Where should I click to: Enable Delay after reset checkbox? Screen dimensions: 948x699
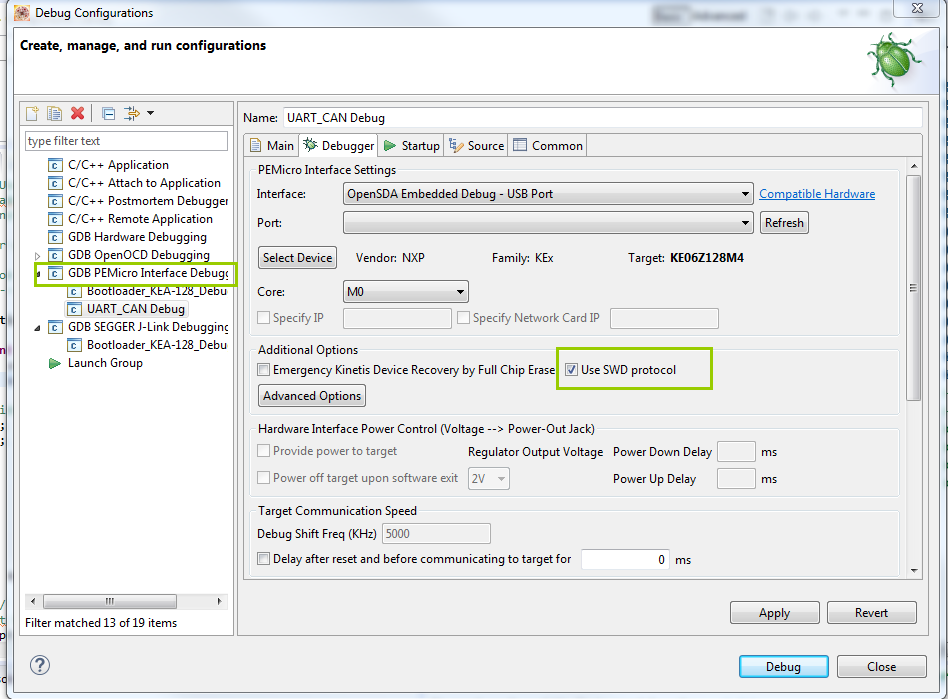click(264, 559)
